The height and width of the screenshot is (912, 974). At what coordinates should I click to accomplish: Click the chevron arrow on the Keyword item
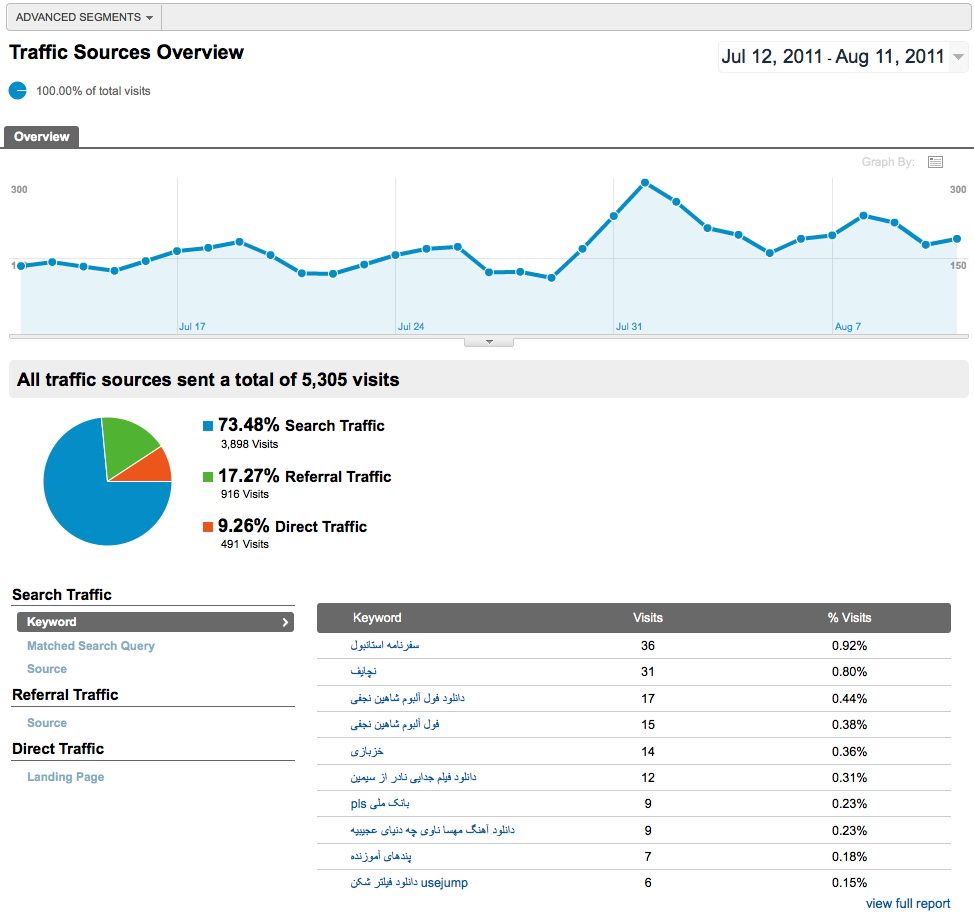tap(285, 622)
